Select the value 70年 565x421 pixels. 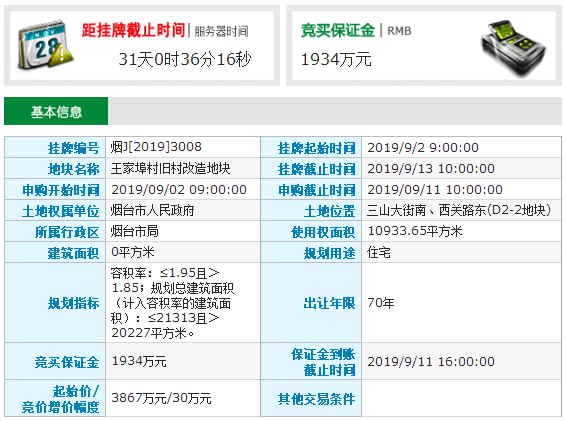[381, 303]
